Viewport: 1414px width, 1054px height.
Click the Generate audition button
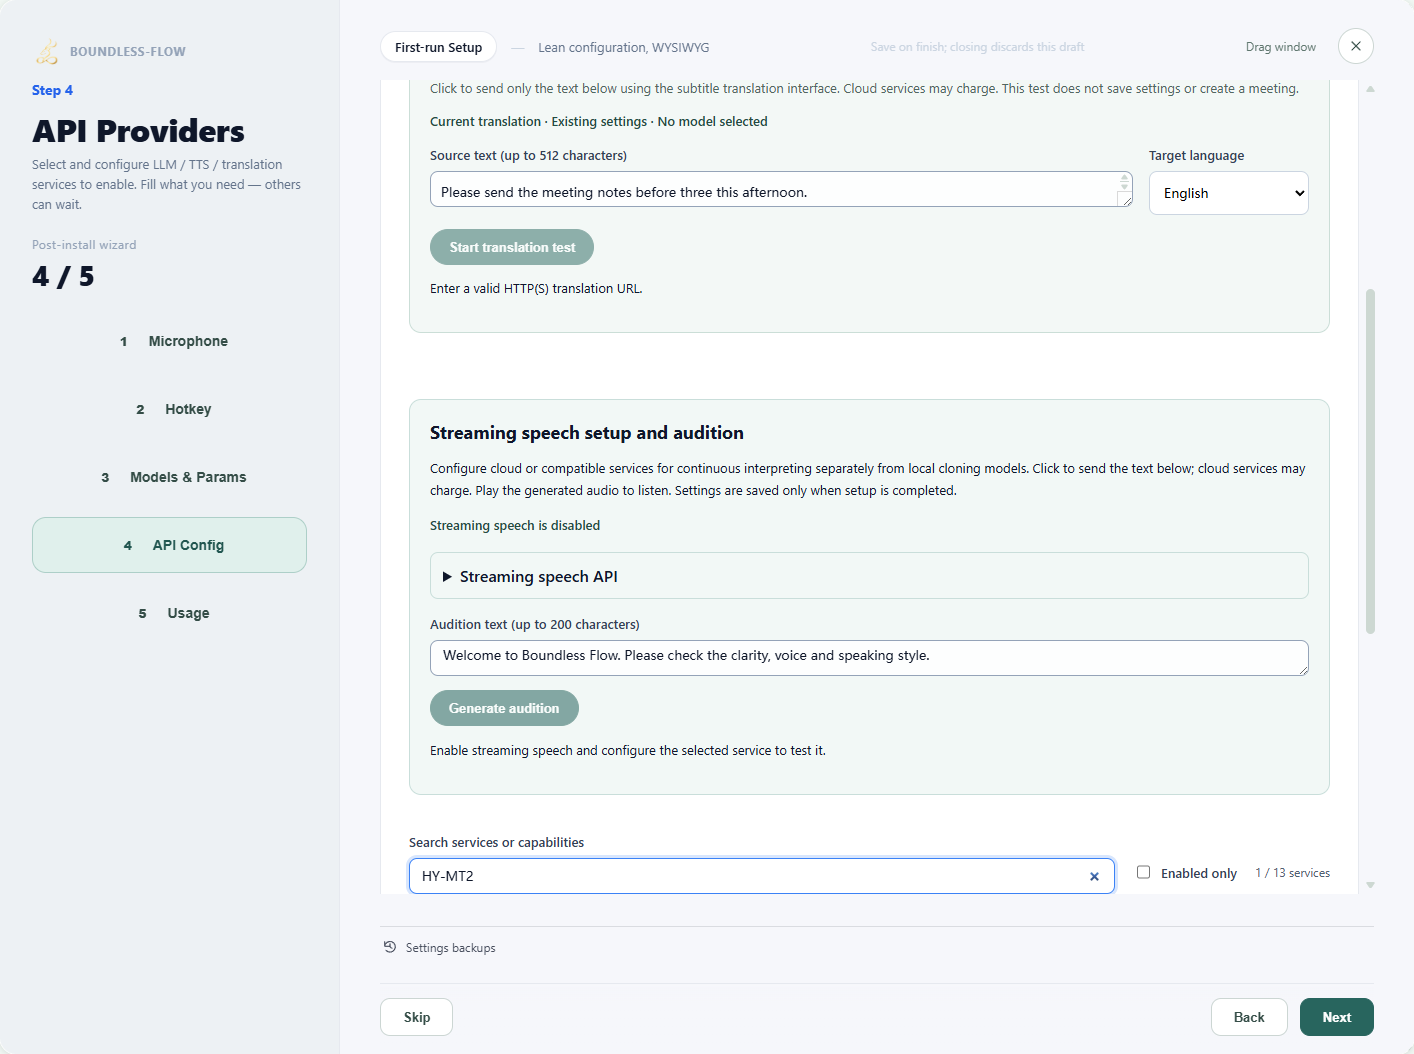point(504,708)
